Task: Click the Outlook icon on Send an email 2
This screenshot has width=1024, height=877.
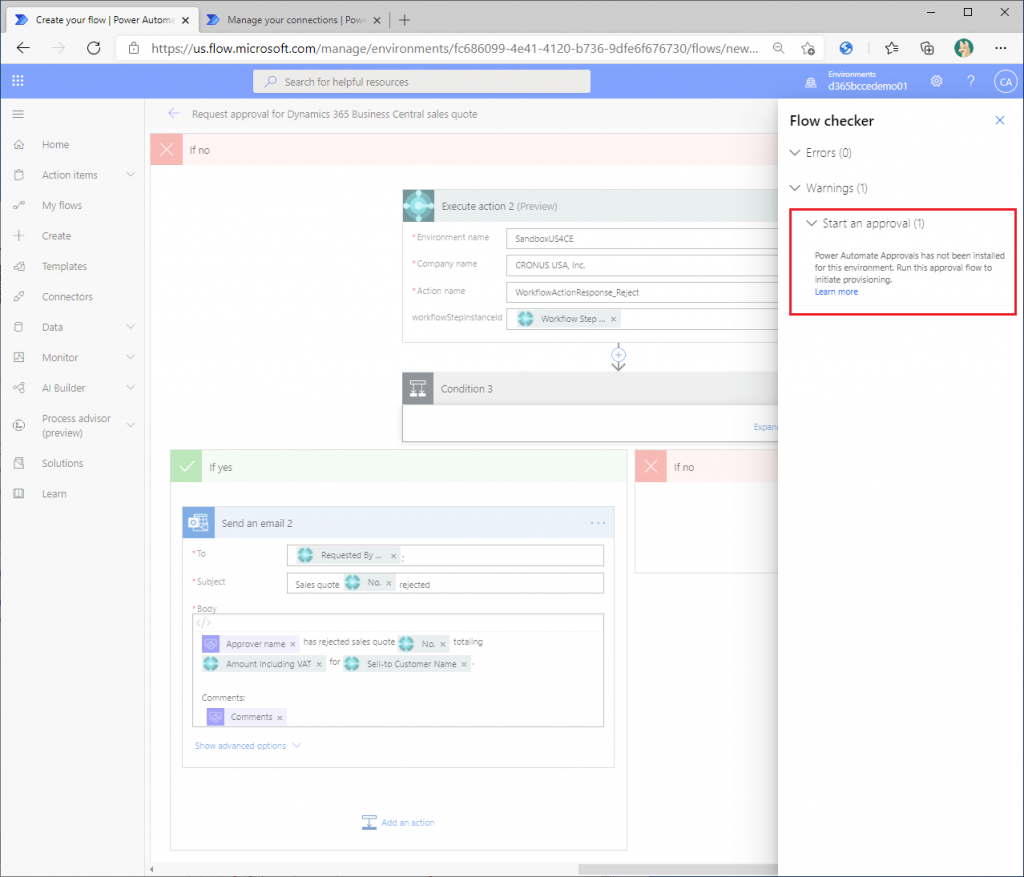Action: 199,522
